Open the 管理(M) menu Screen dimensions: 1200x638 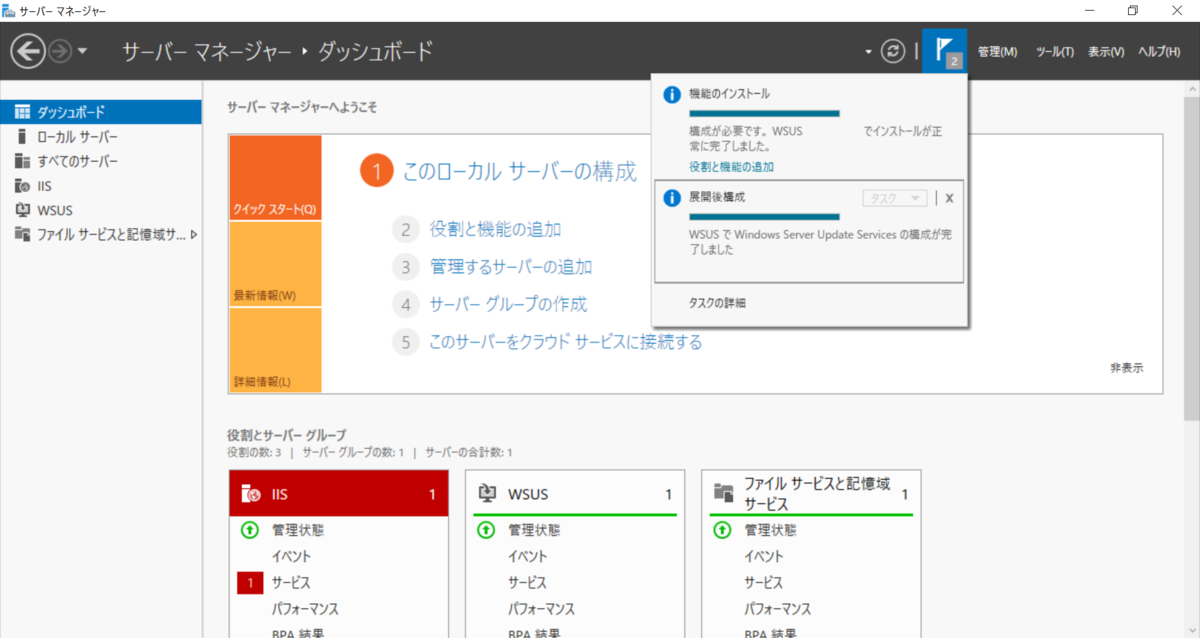tap(997, 52)
